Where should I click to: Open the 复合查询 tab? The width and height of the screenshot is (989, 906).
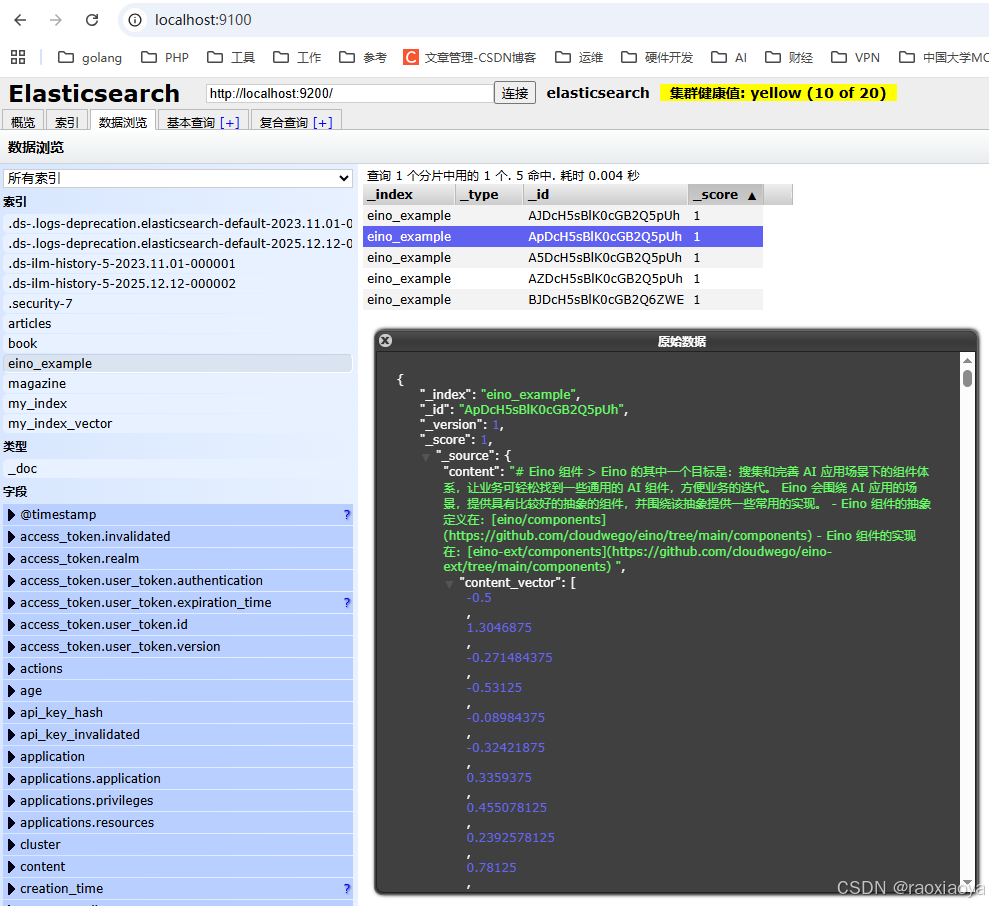click(296, 122)
